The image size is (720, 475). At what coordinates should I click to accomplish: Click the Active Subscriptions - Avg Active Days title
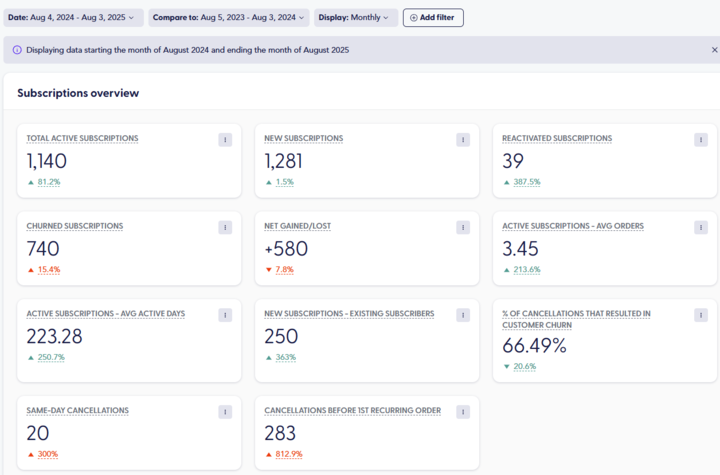click(x=106, y=314)
